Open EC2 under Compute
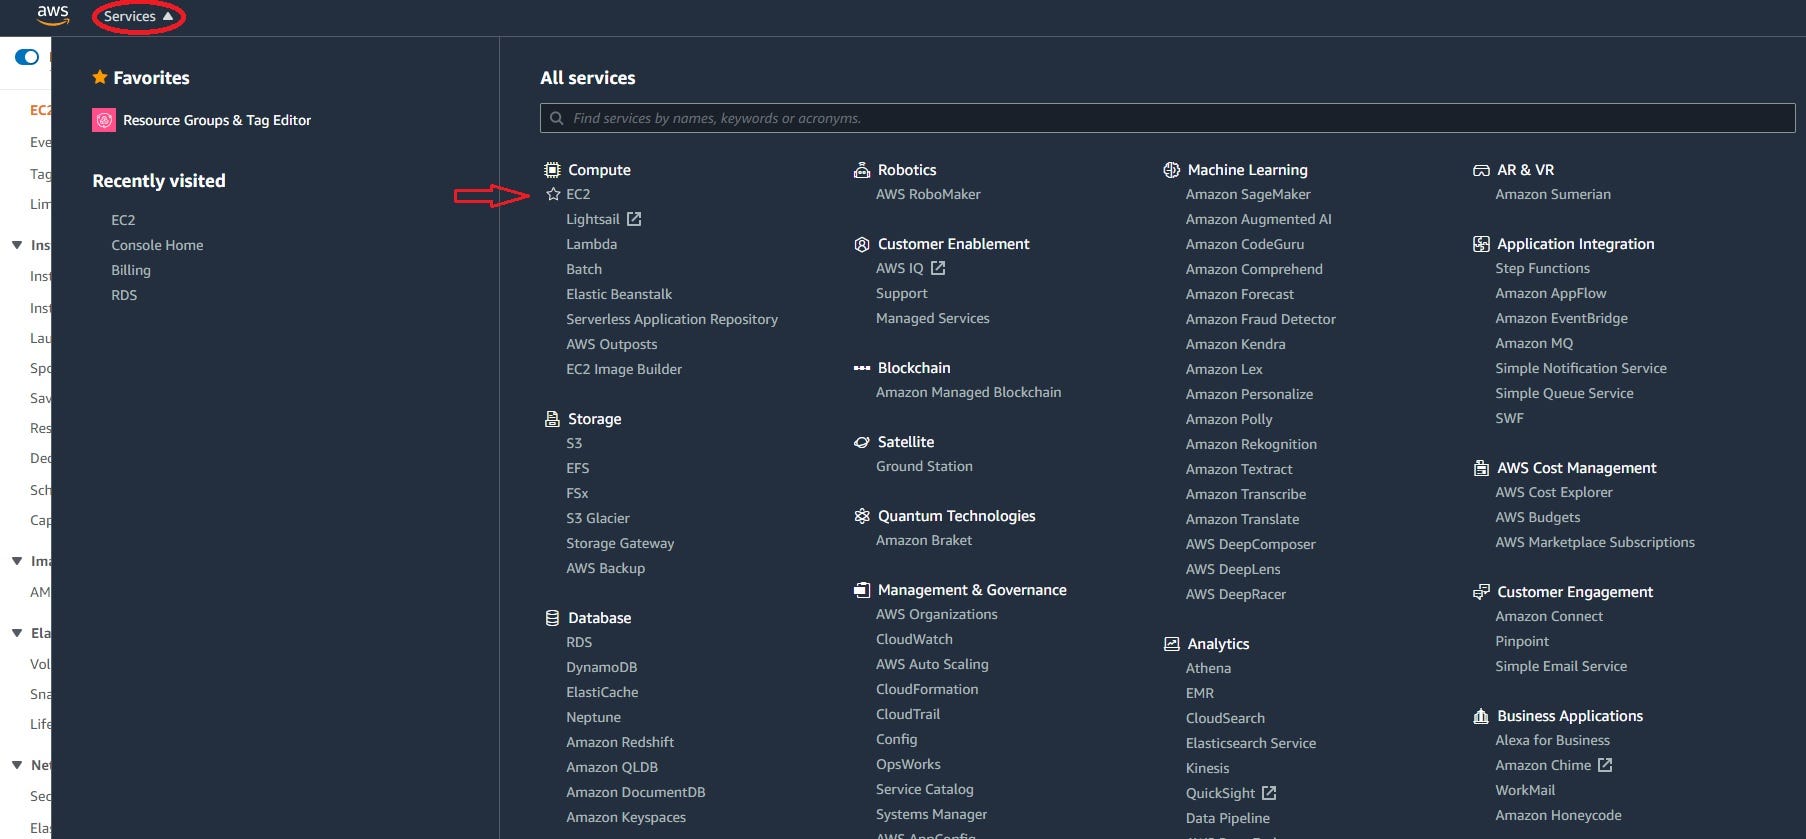 pos(578,194)
